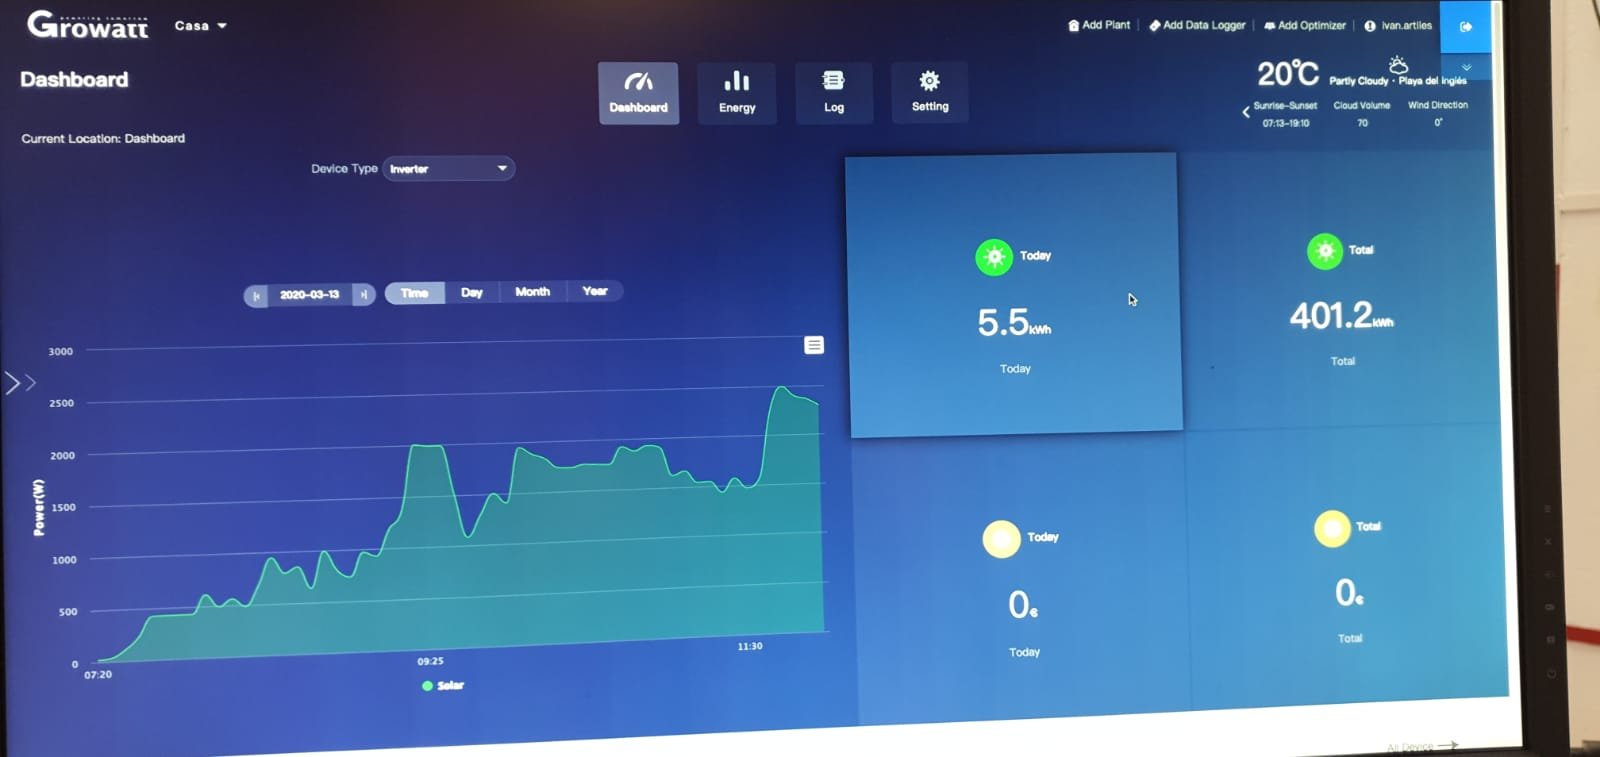
Task: Go to next date in date picker
Action: 364,295
